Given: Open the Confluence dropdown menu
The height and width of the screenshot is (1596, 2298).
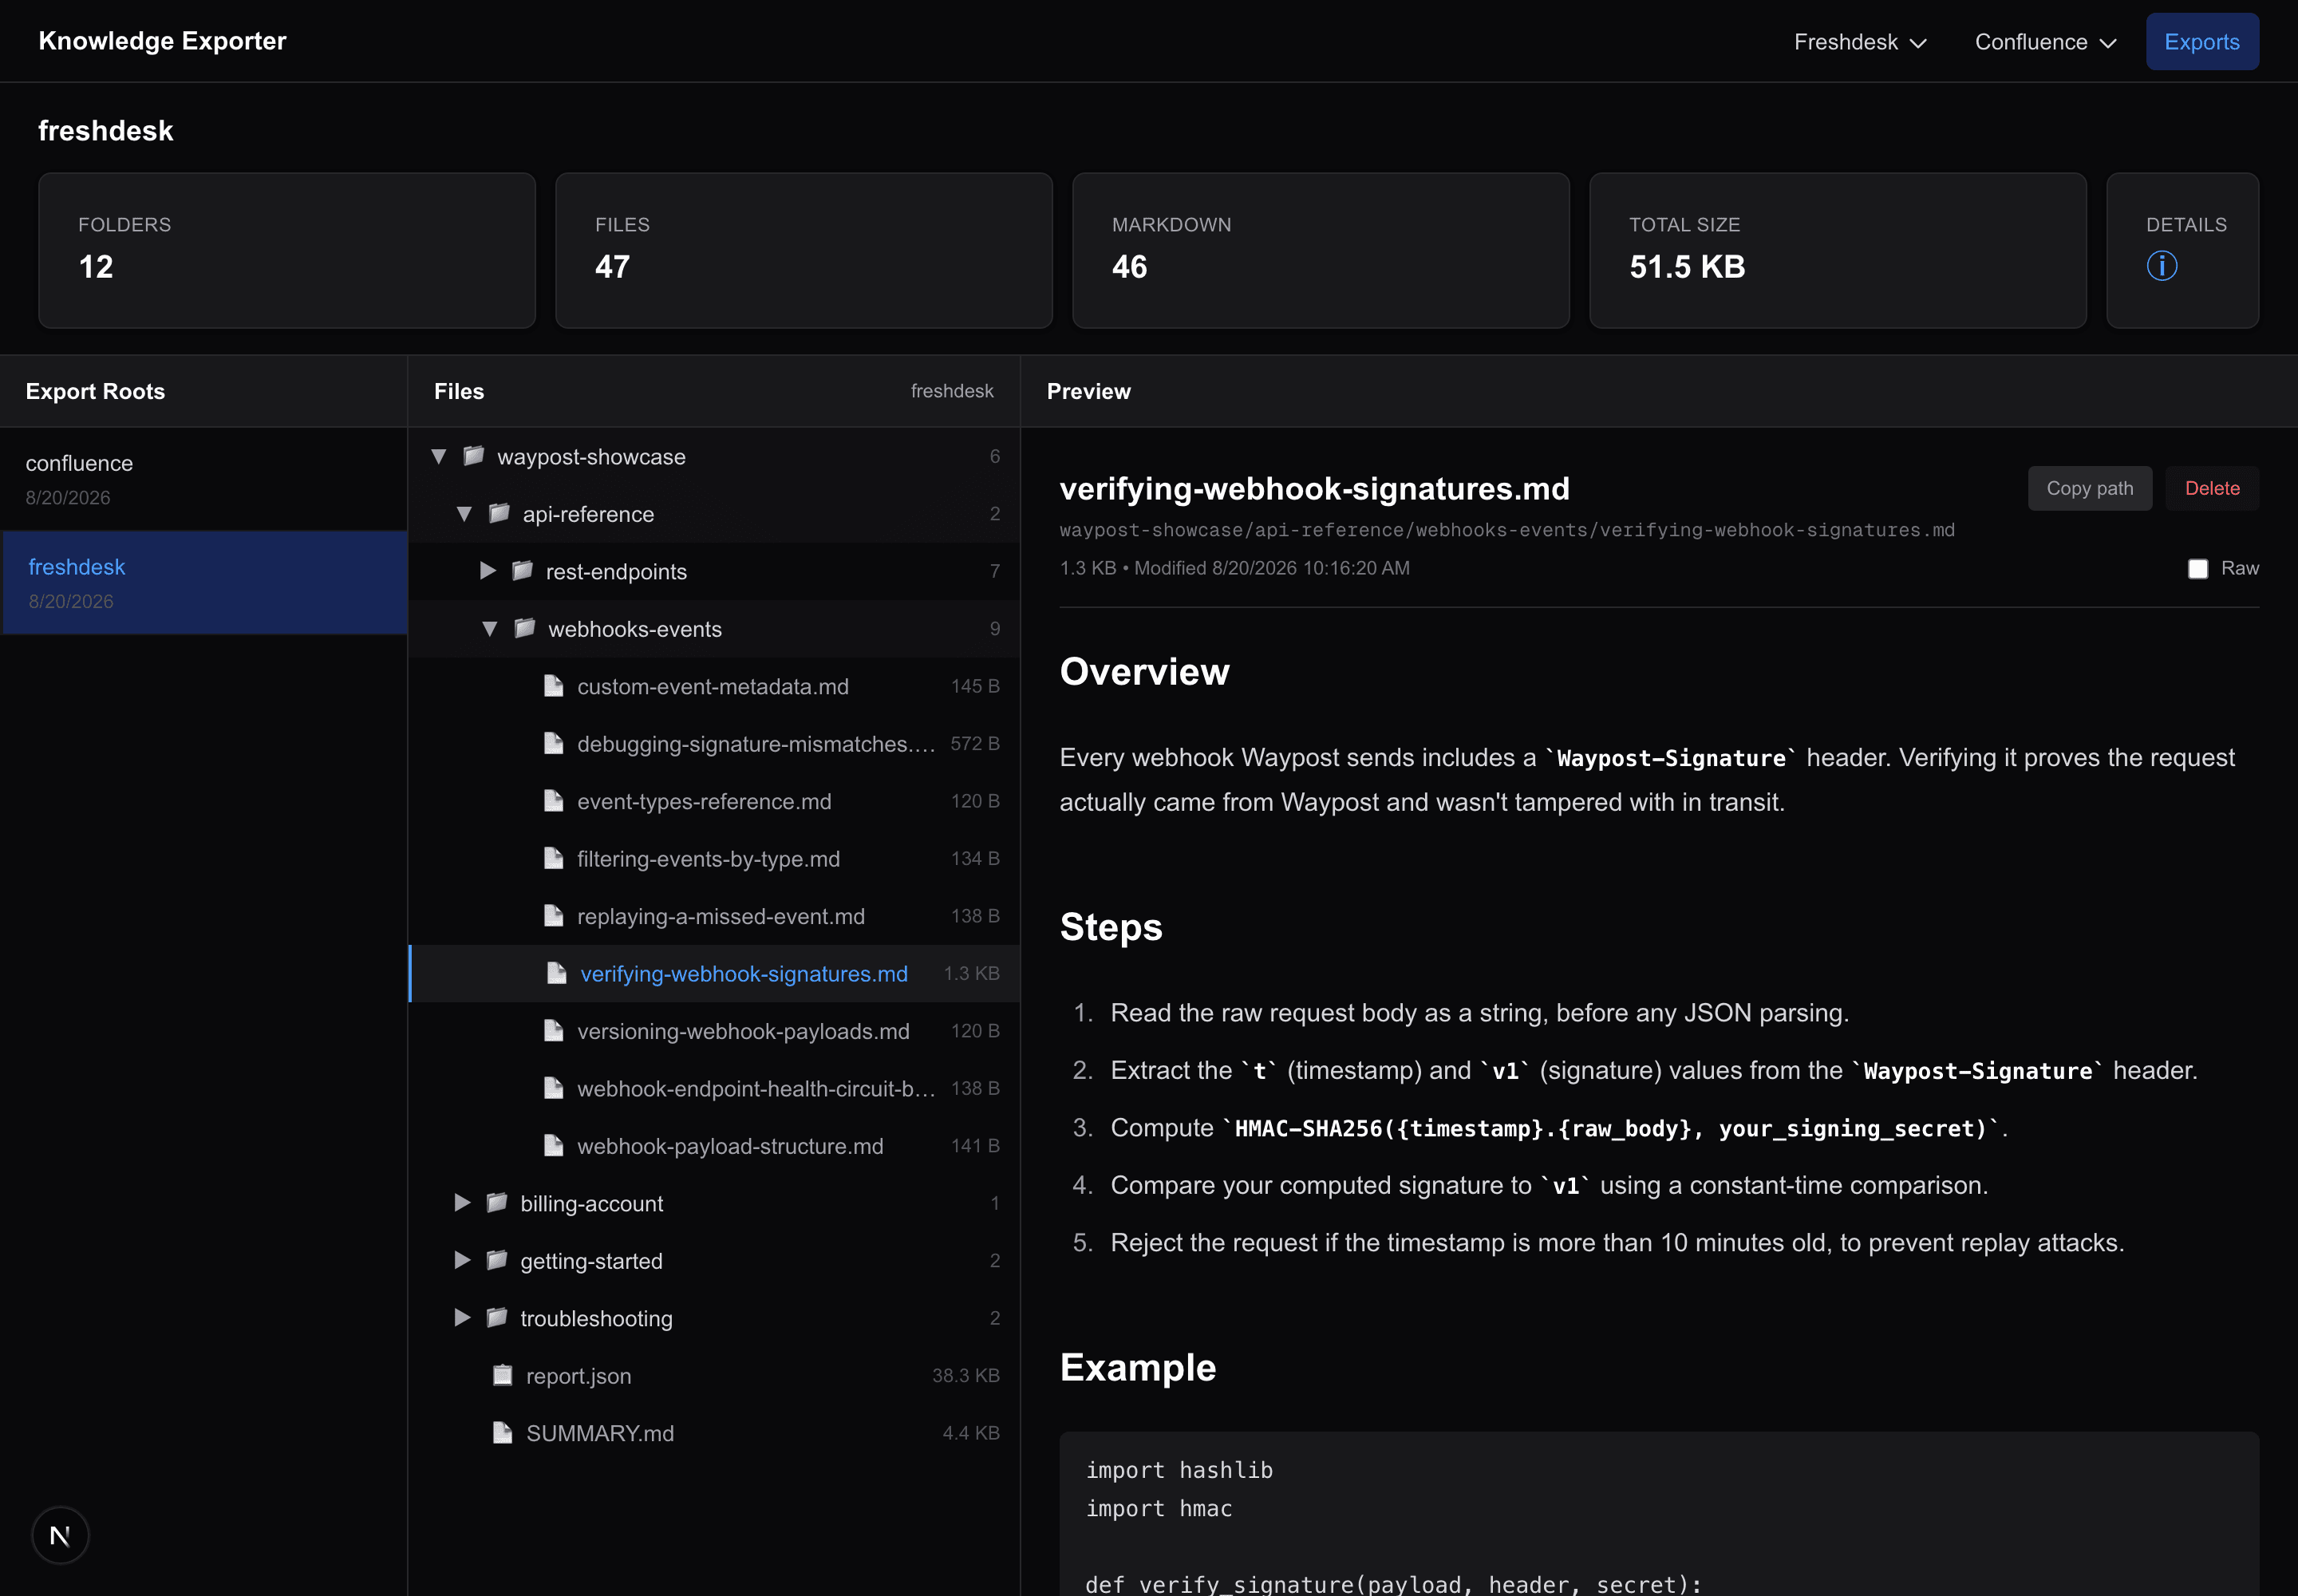Looking at the screenshot, I should click(2045, 42).
